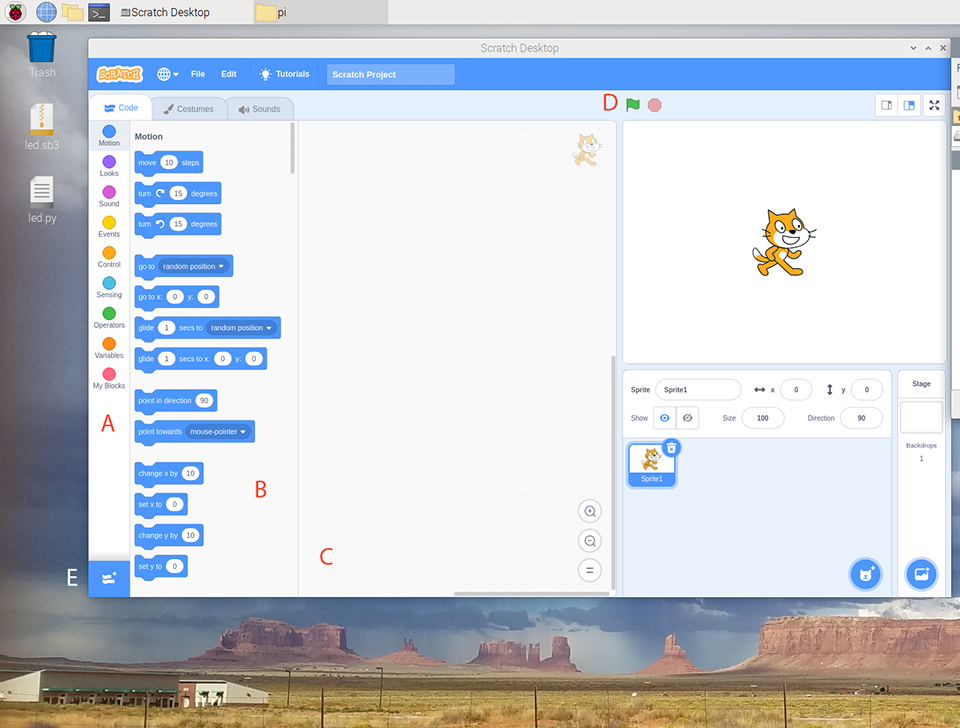Switch to the Code tab
Image resolution: width=960 pixels, height=728 pixels.
click(121, 108)
